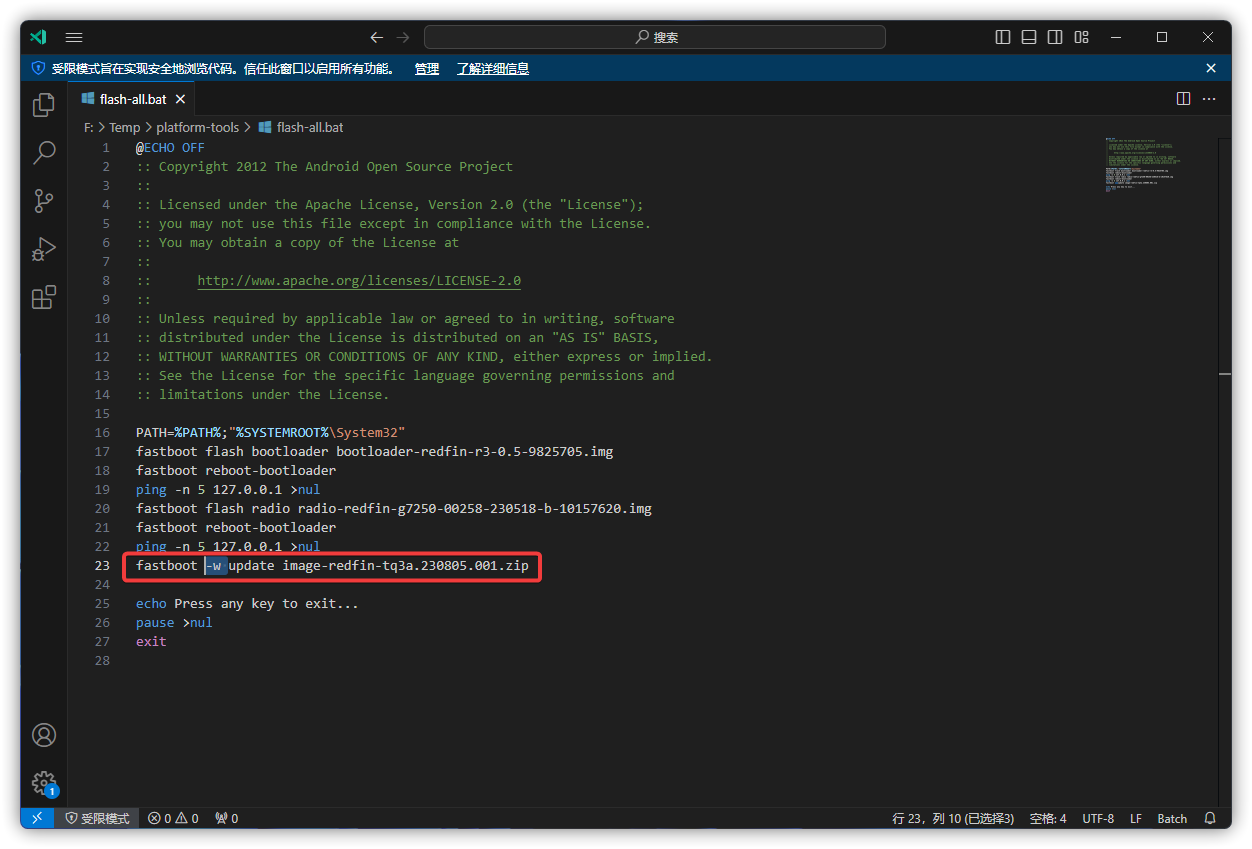The image size is (1252, 849).
Task: Open the hamburger application menu
Action: click(74, 37)
